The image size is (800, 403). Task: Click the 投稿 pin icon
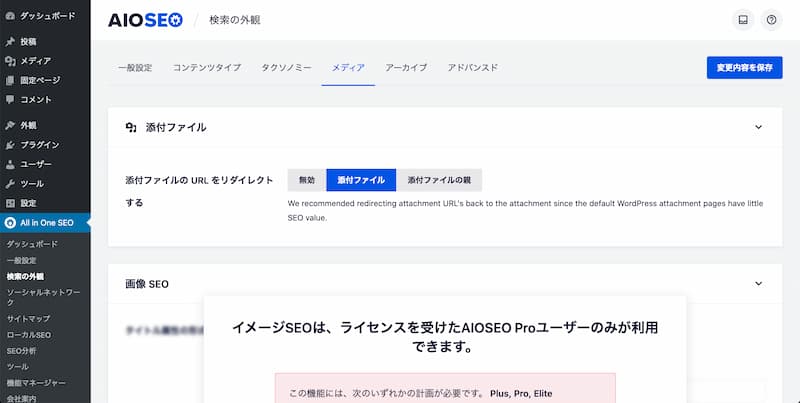[x=10, y=42]
